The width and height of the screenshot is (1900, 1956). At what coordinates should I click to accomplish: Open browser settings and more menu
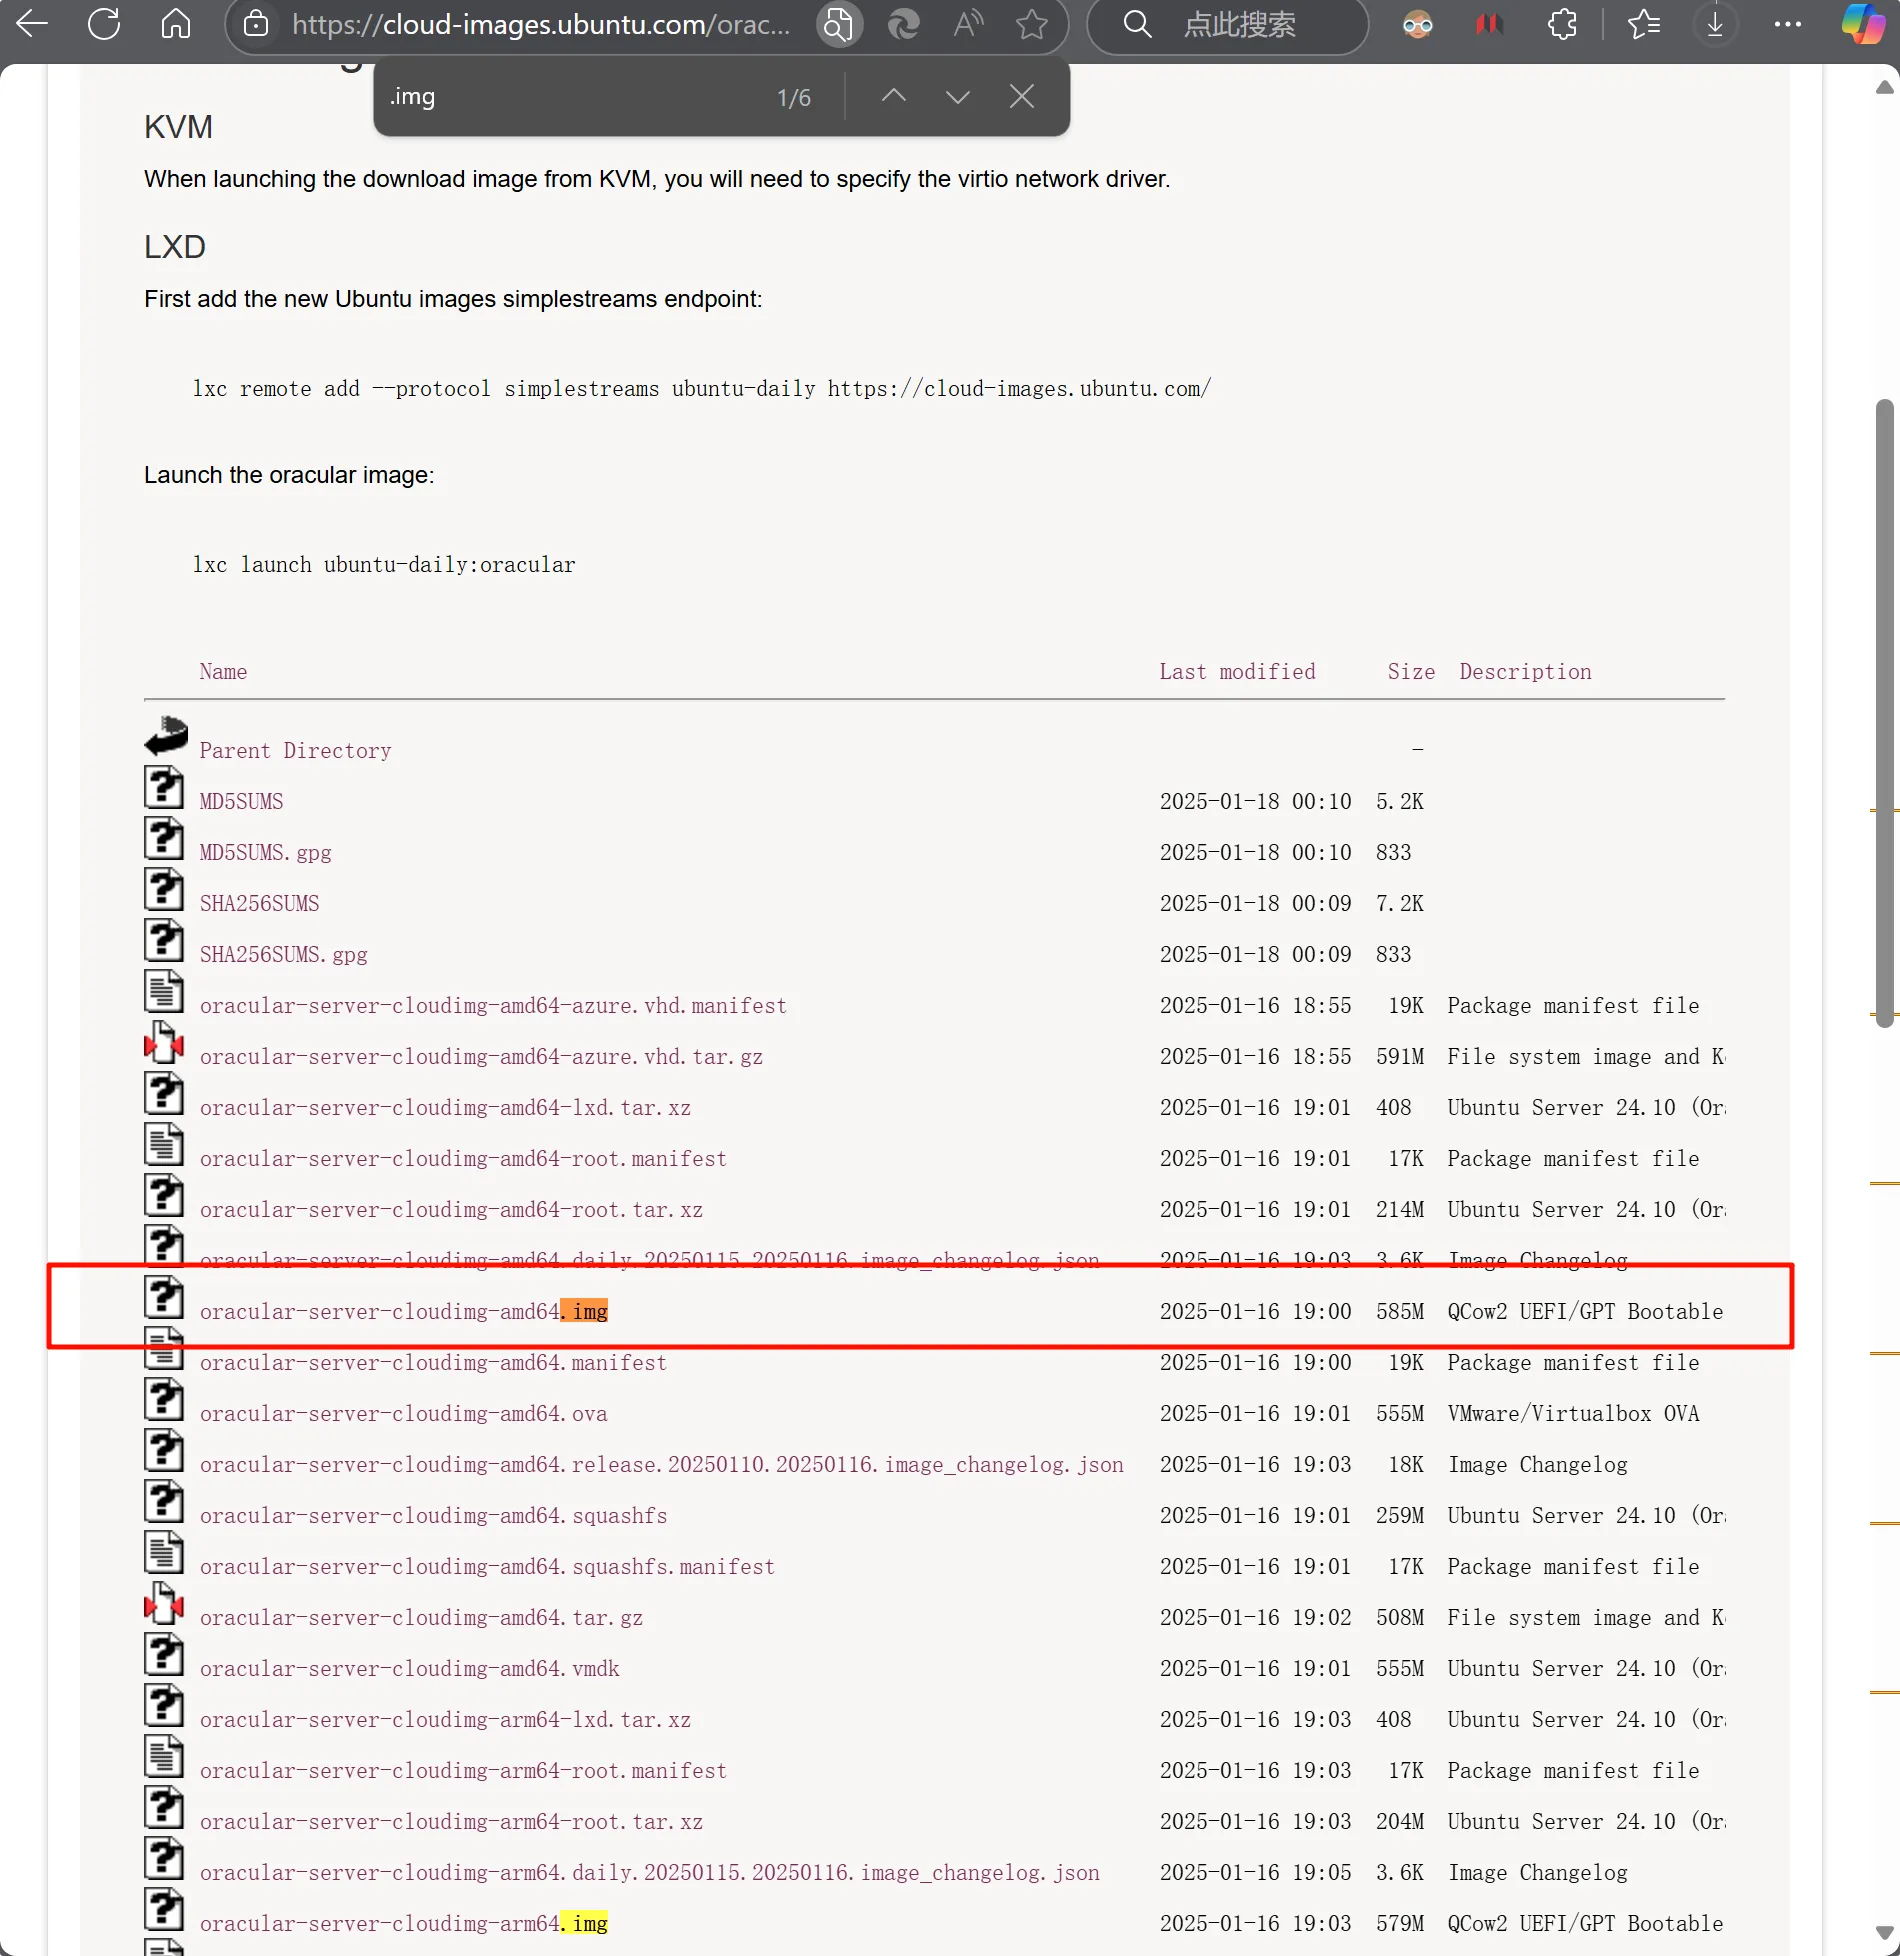coord(1787,24)
